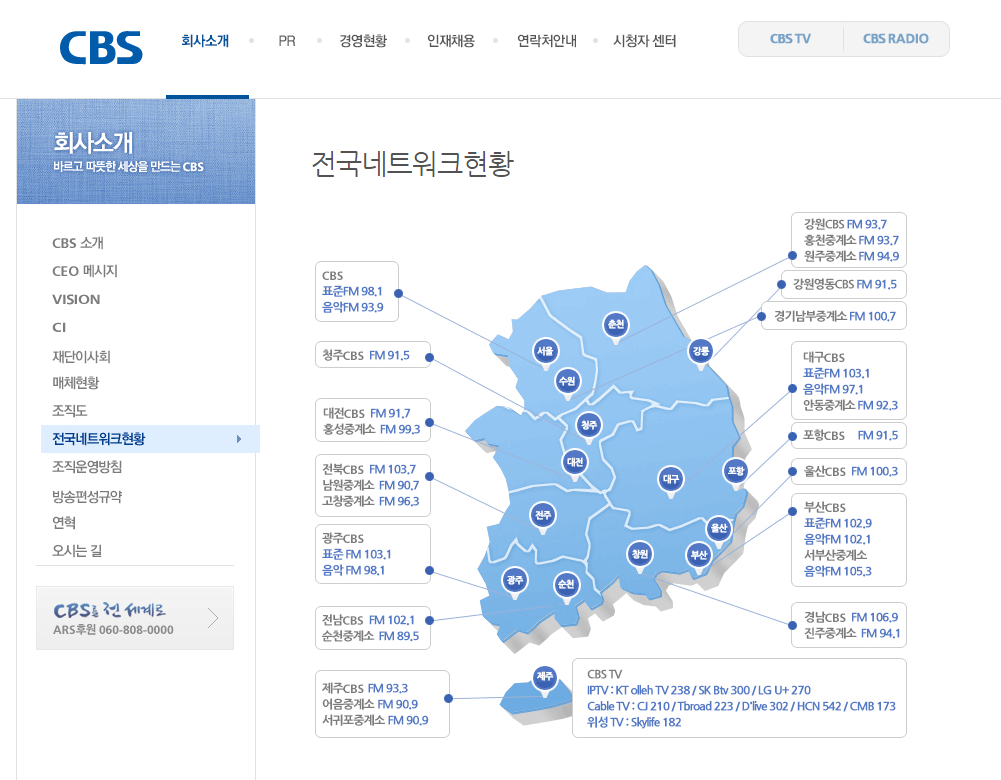Screen dimensions: 1001x780
Task: Select the 수원 map pin
Action: click(567, 383)
